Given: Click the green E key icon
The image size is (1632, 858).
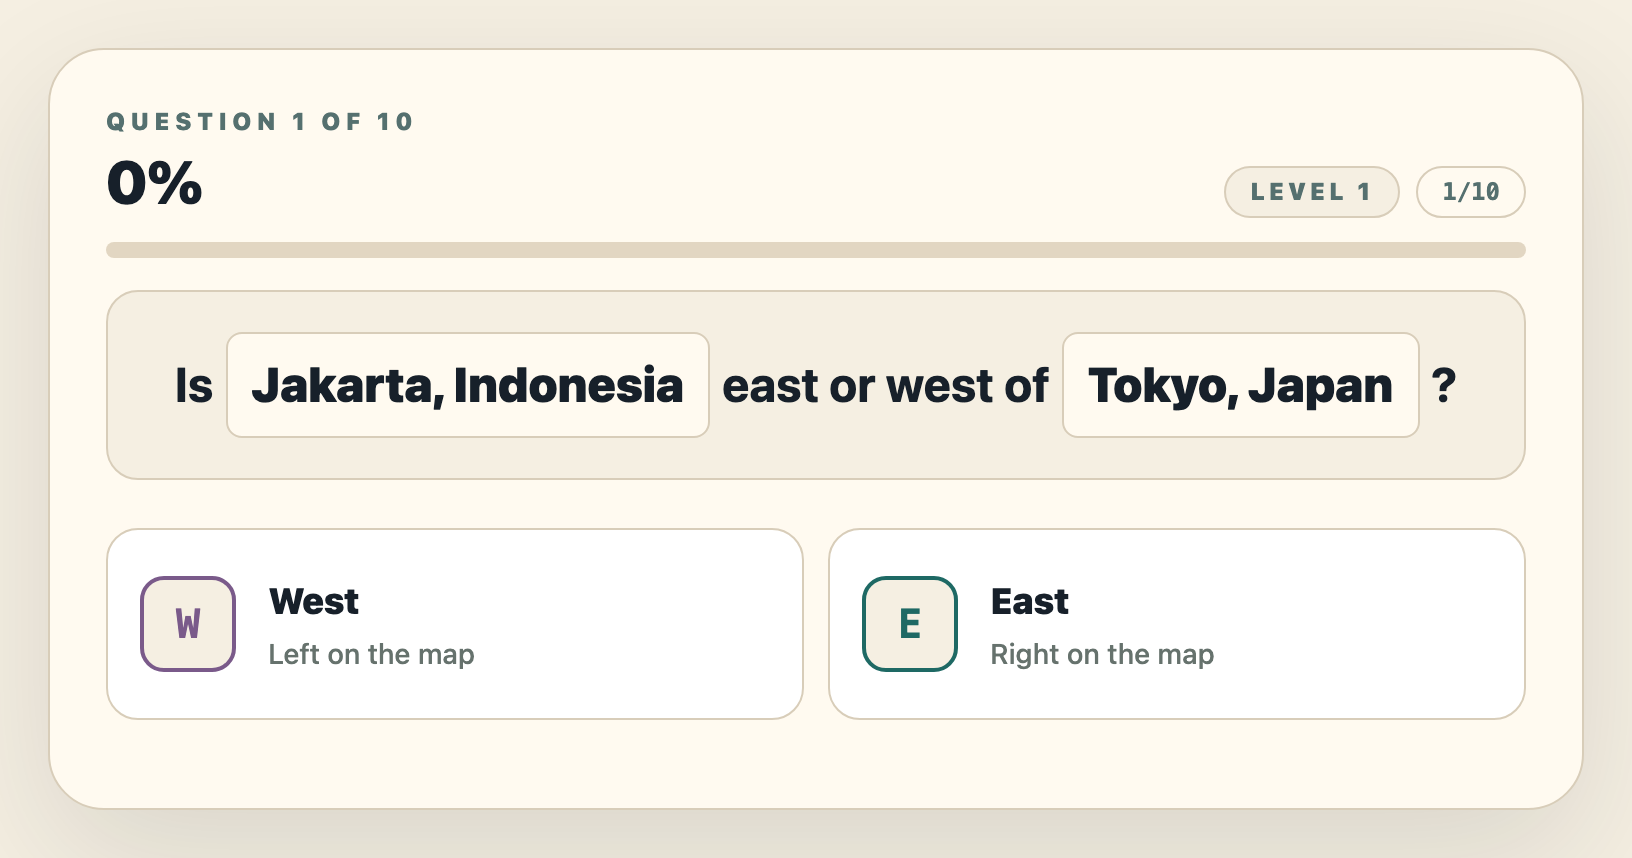Looking at the screenshot, I should pos(910,624).
